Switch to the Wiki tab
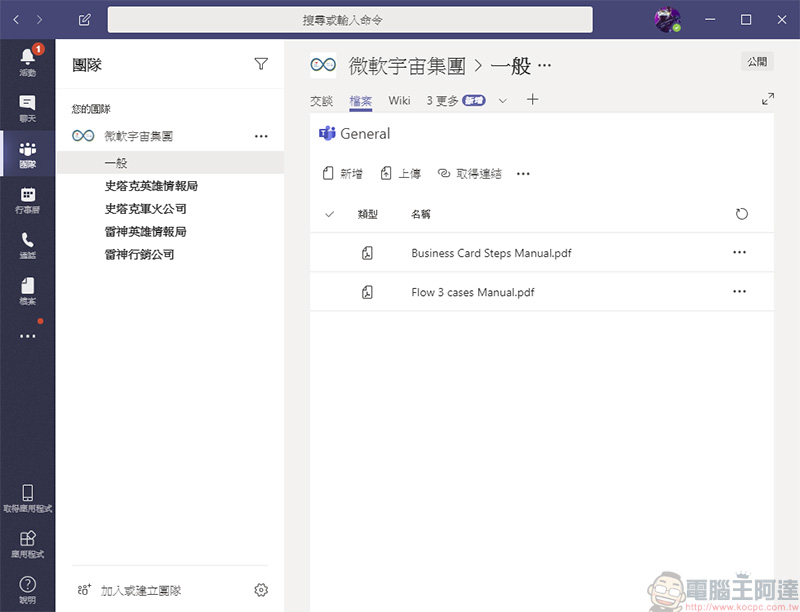Viewport: 800px width, 612px height. click(399, 100)
